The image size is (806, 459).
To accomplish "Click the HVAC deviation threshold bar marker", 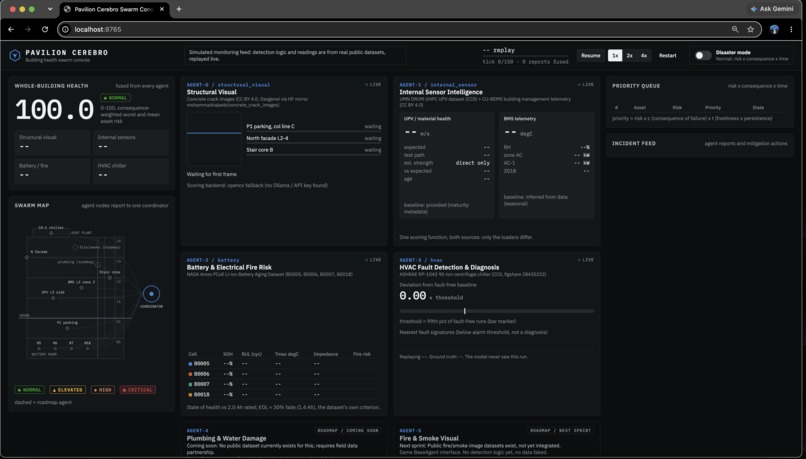I will [464, 311].
